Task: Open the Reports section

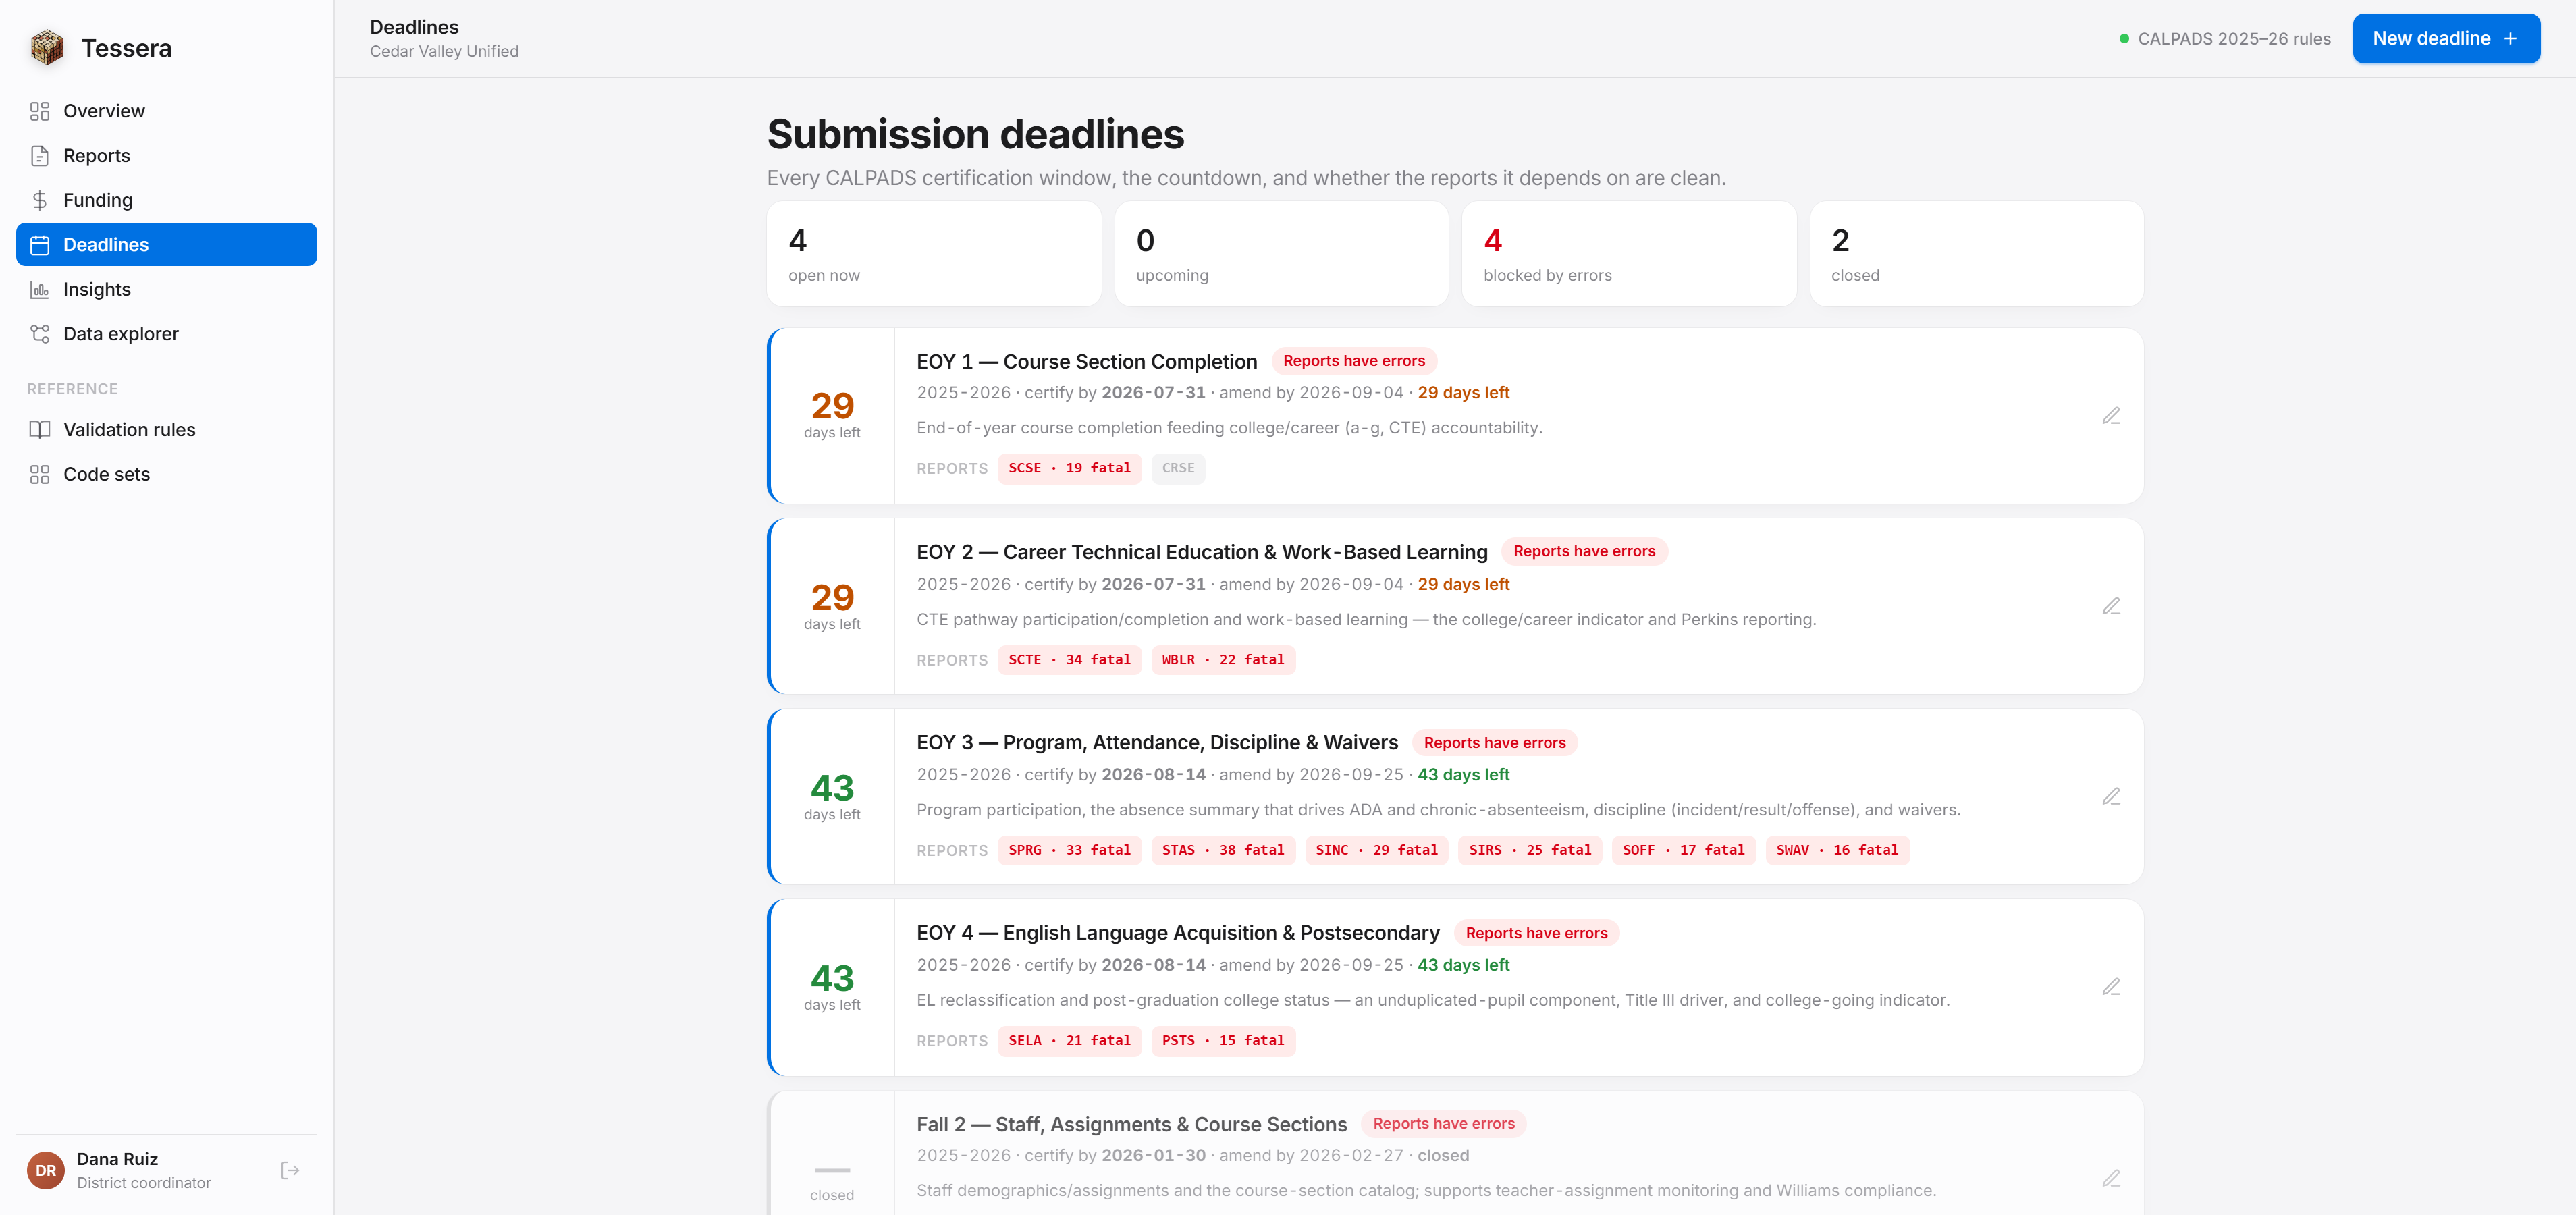Action: pyautogui.click(x=166, y=156)
